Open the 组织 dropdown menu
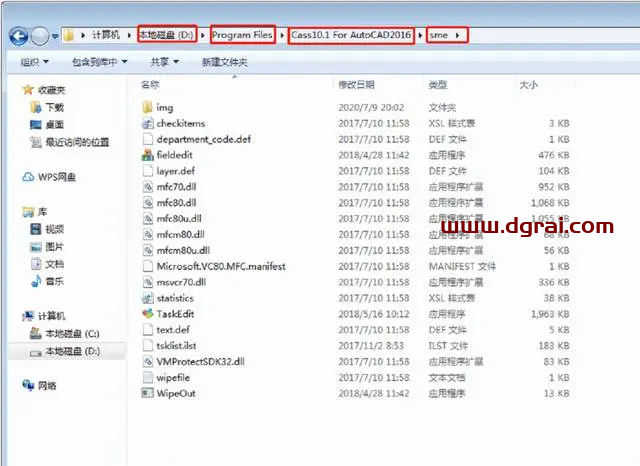Viewport: 640px width, 466px height. tap(34, 62)
